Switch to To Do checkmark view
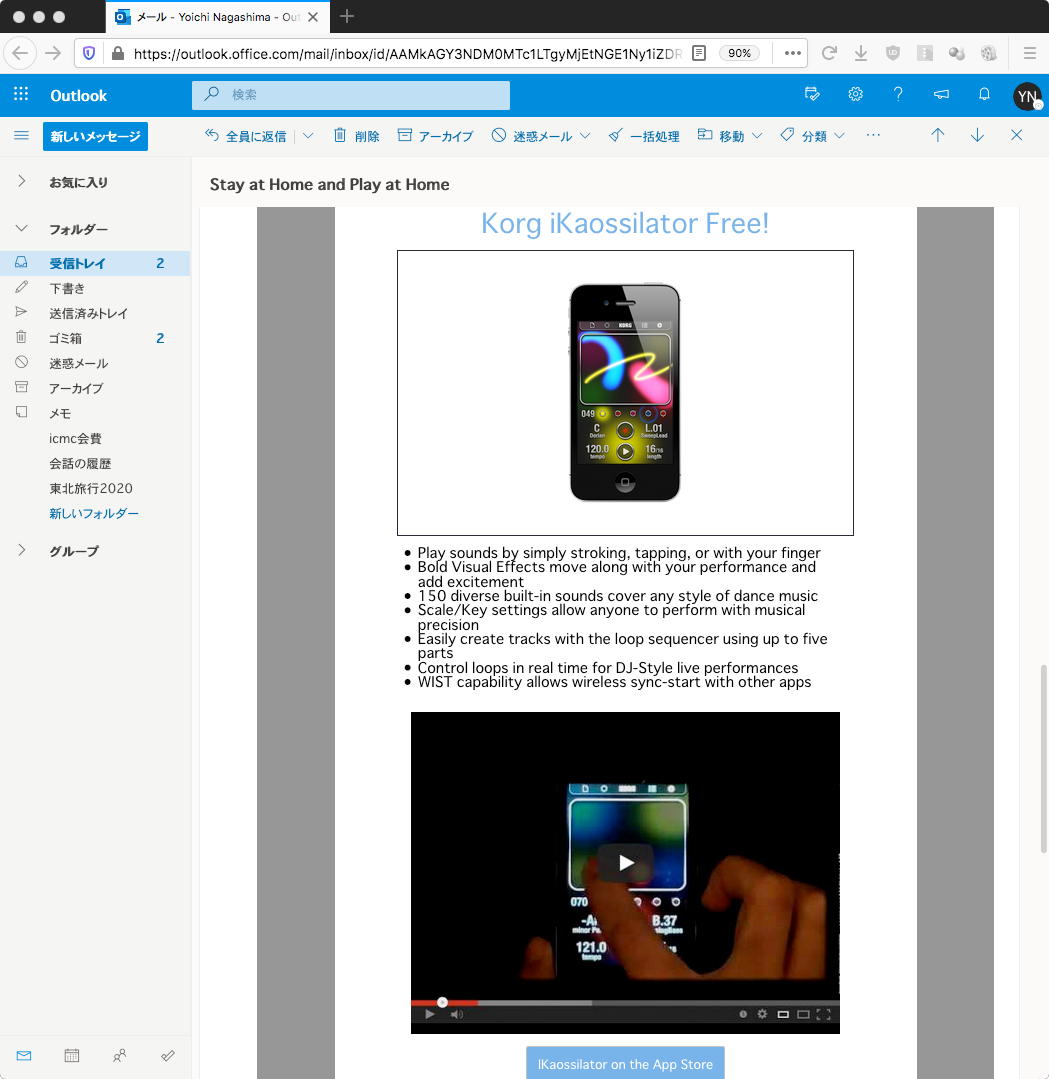 (168, 1056)
